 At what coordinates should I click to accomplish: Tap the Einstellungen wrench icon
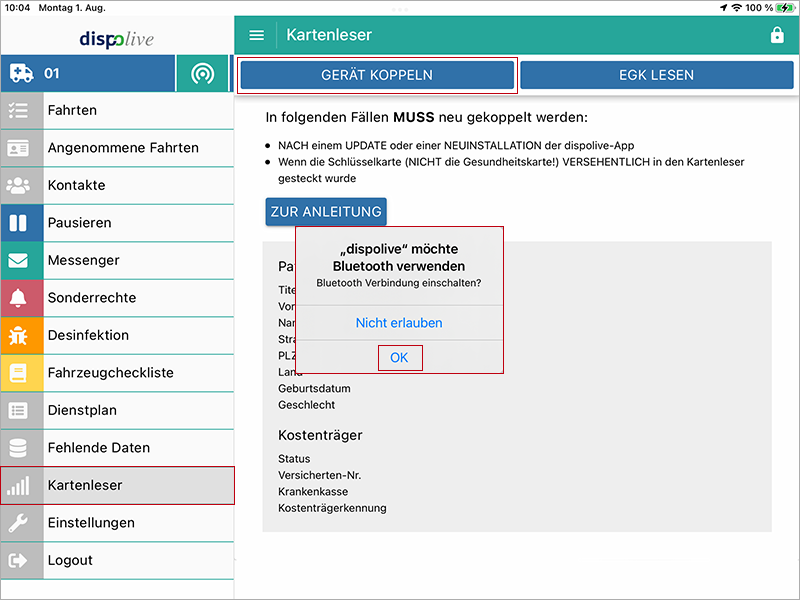(18, 523)
